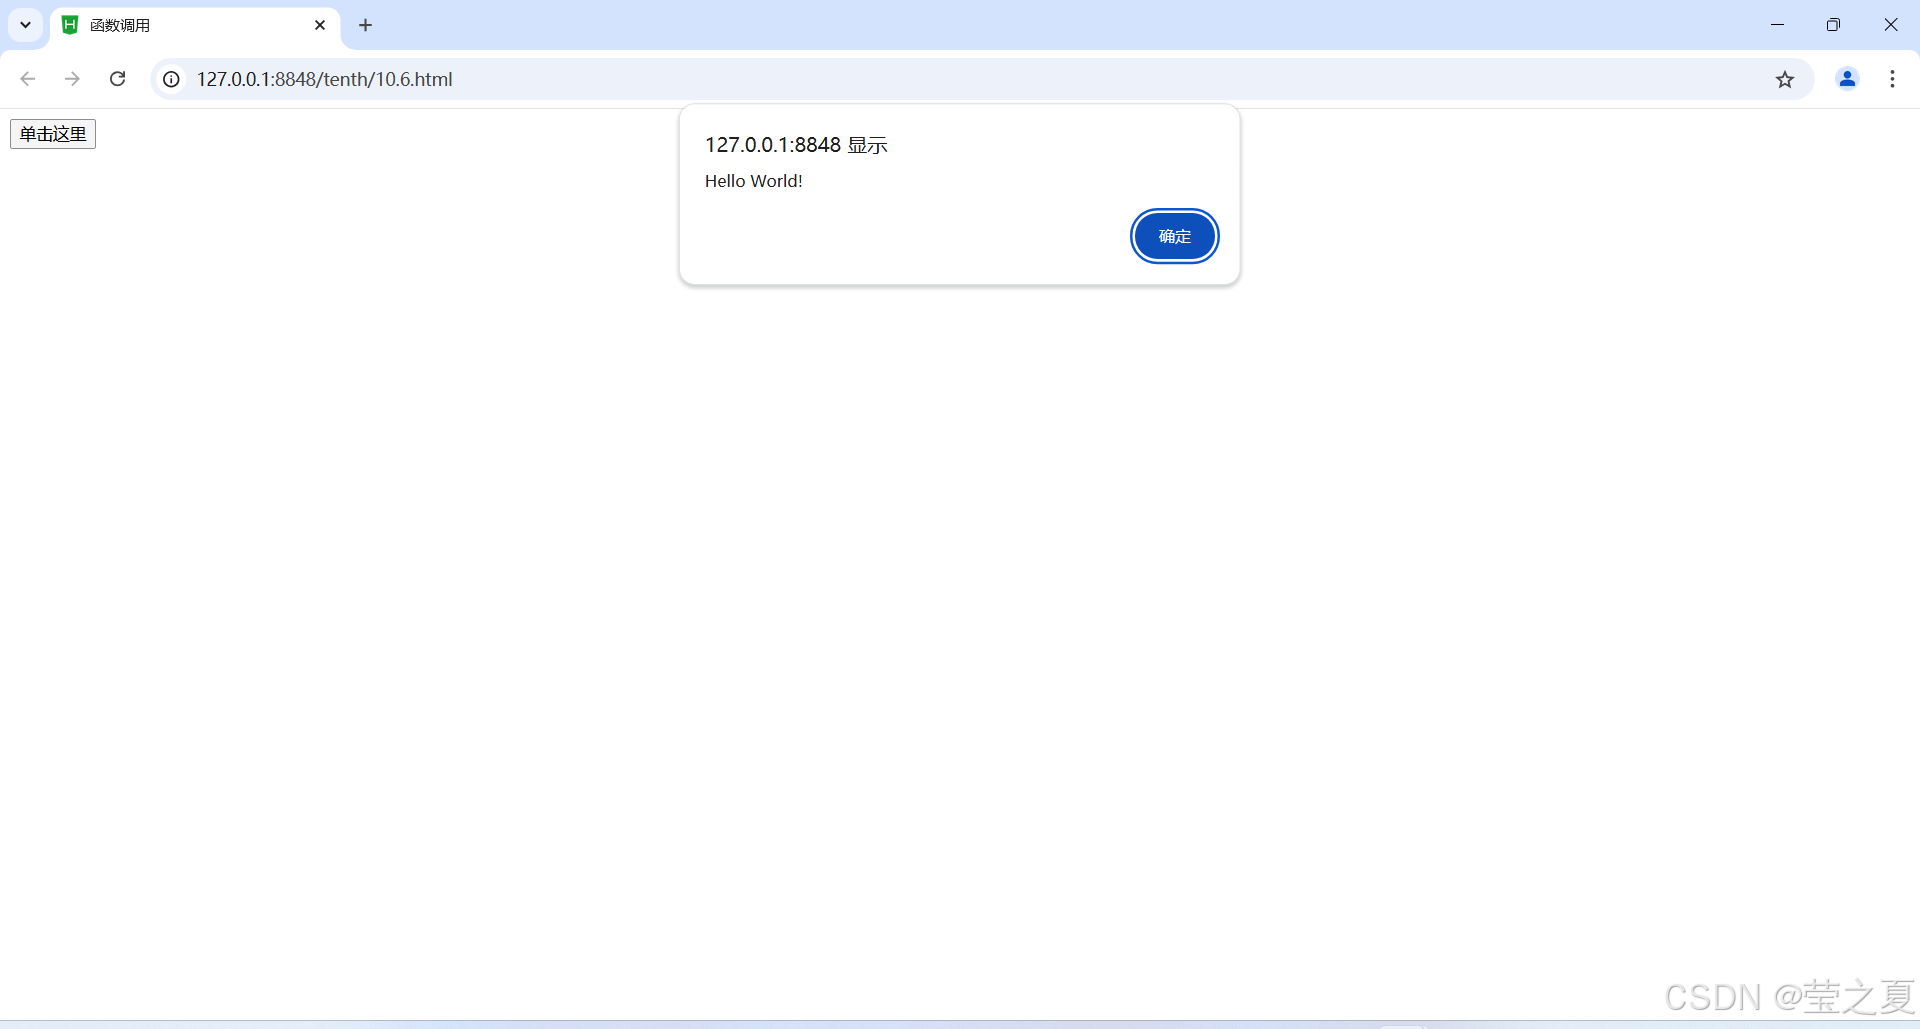View site information icon in address bar

(172, 79)
